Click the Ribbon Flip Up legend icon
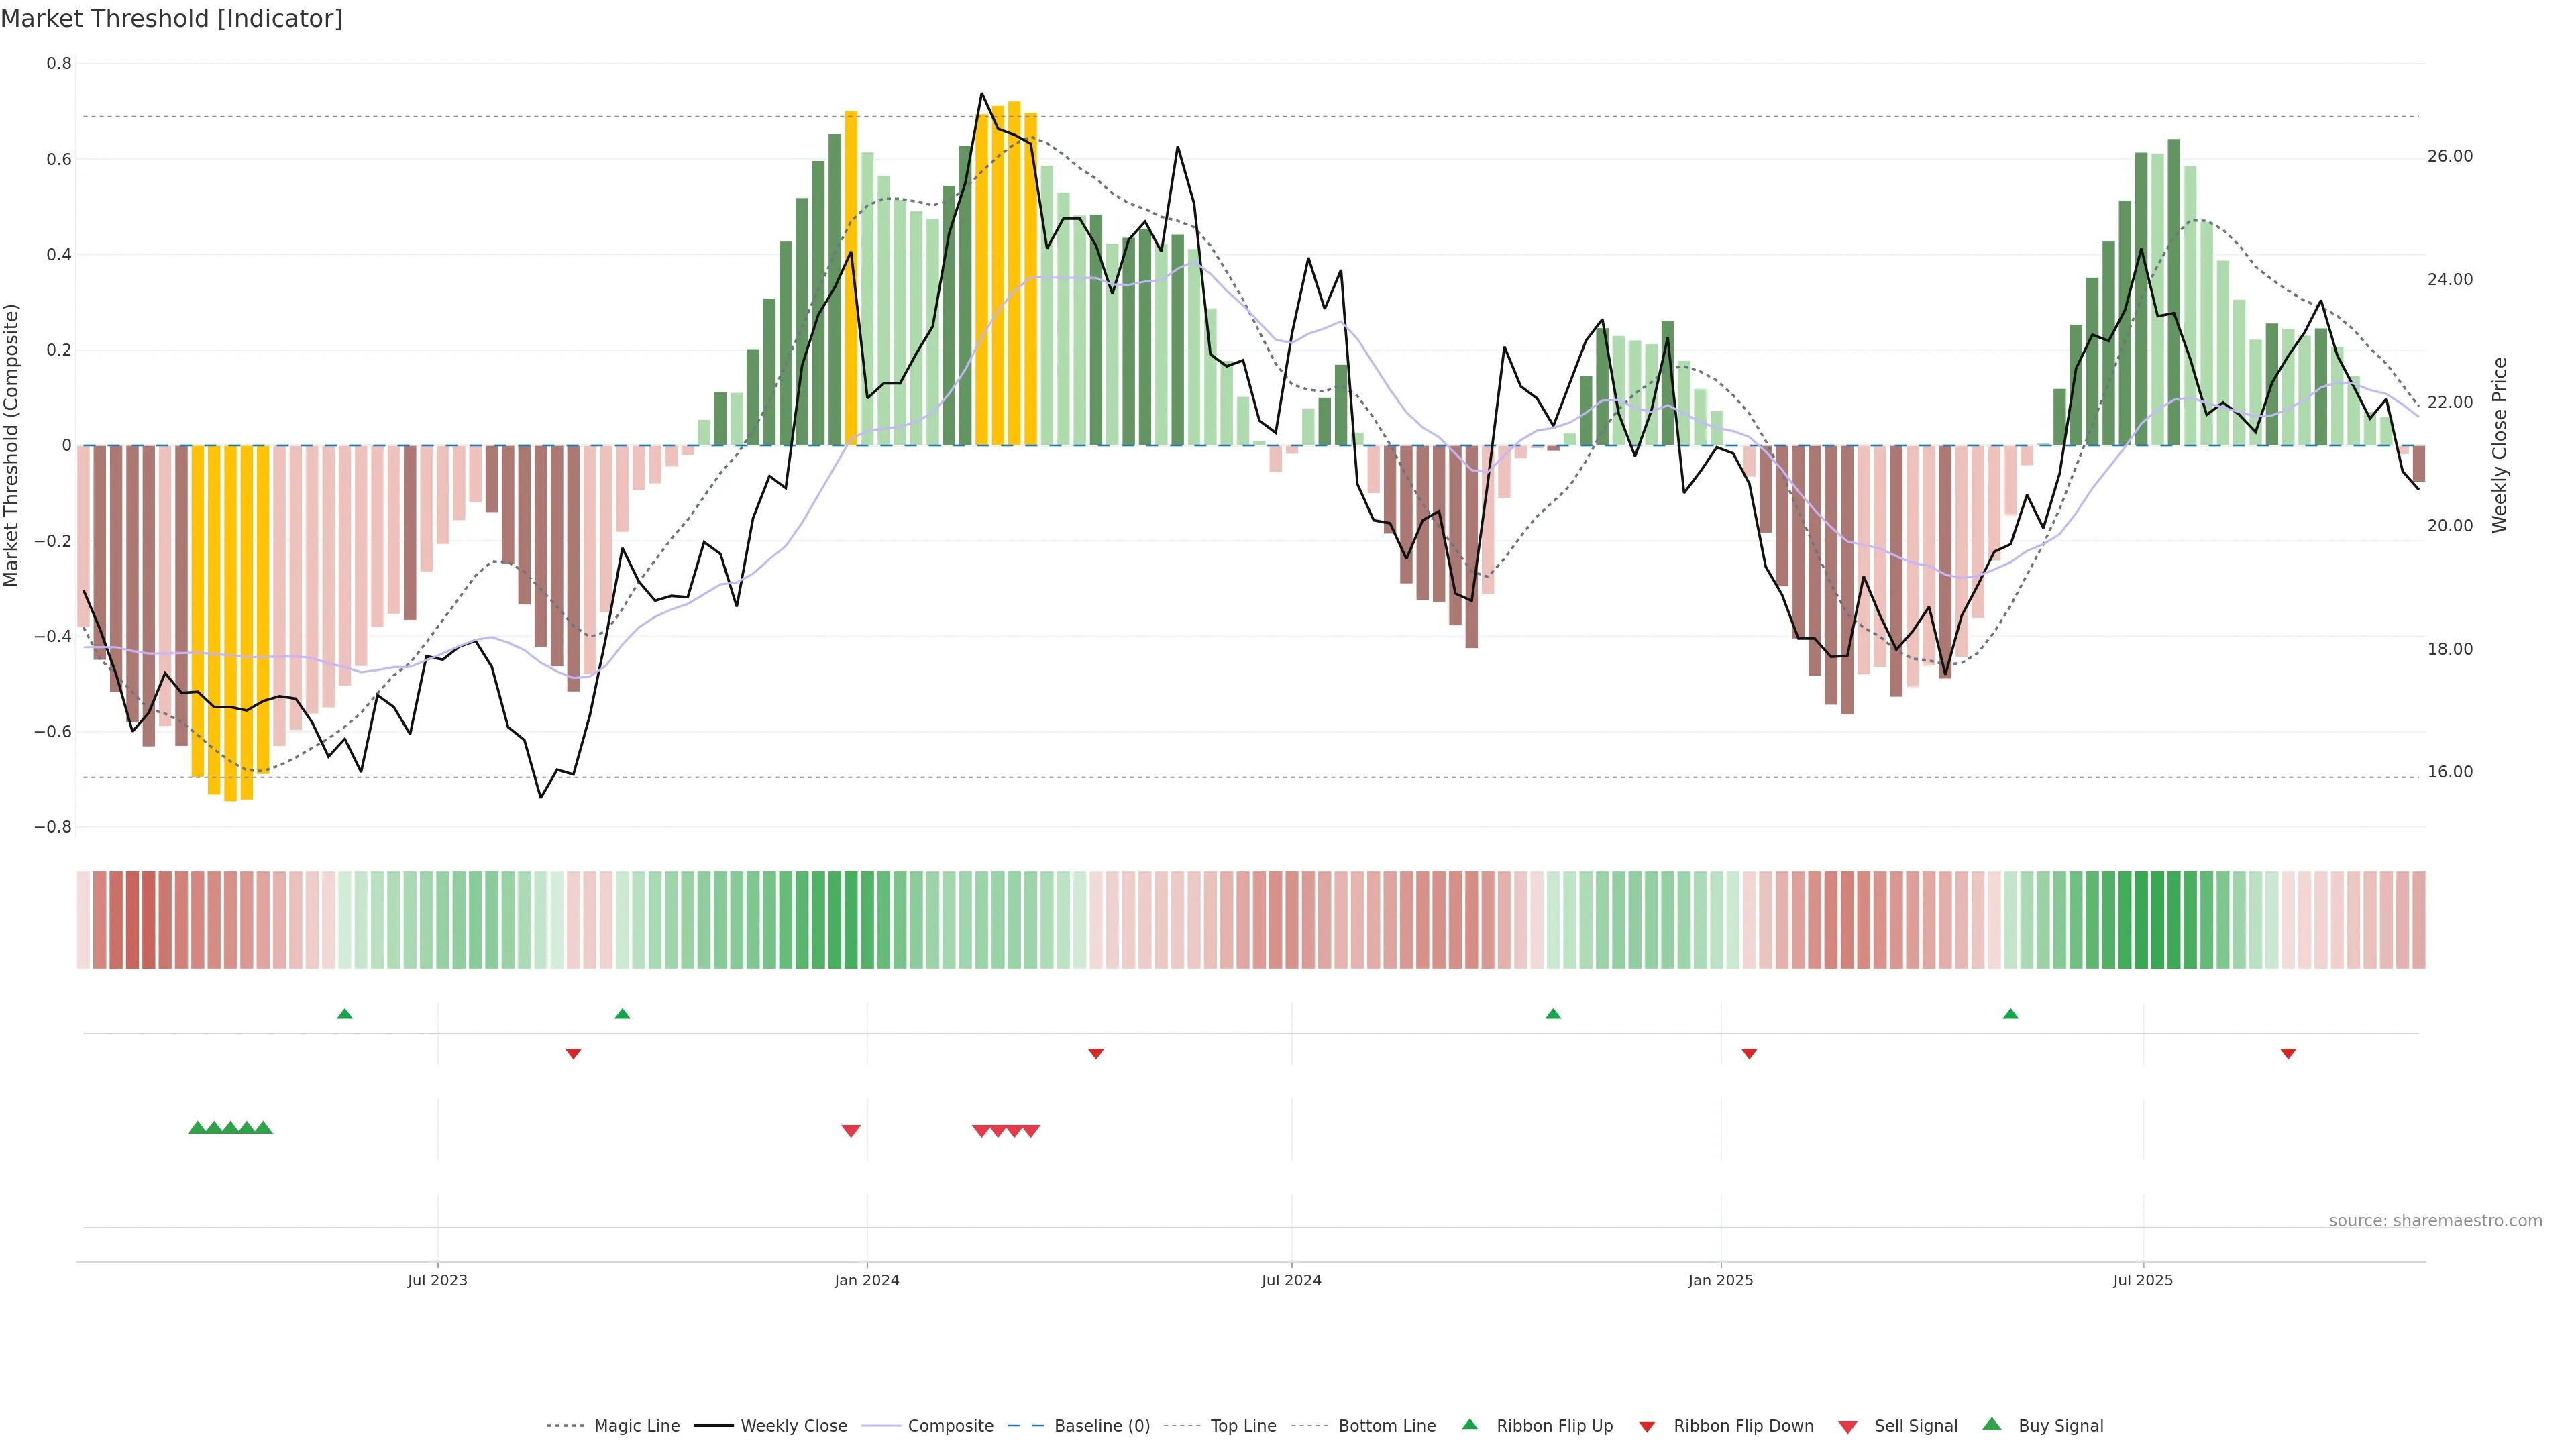Image resolution: width=2576 pixels, height=1449 pixels. click(1470, 1424)
